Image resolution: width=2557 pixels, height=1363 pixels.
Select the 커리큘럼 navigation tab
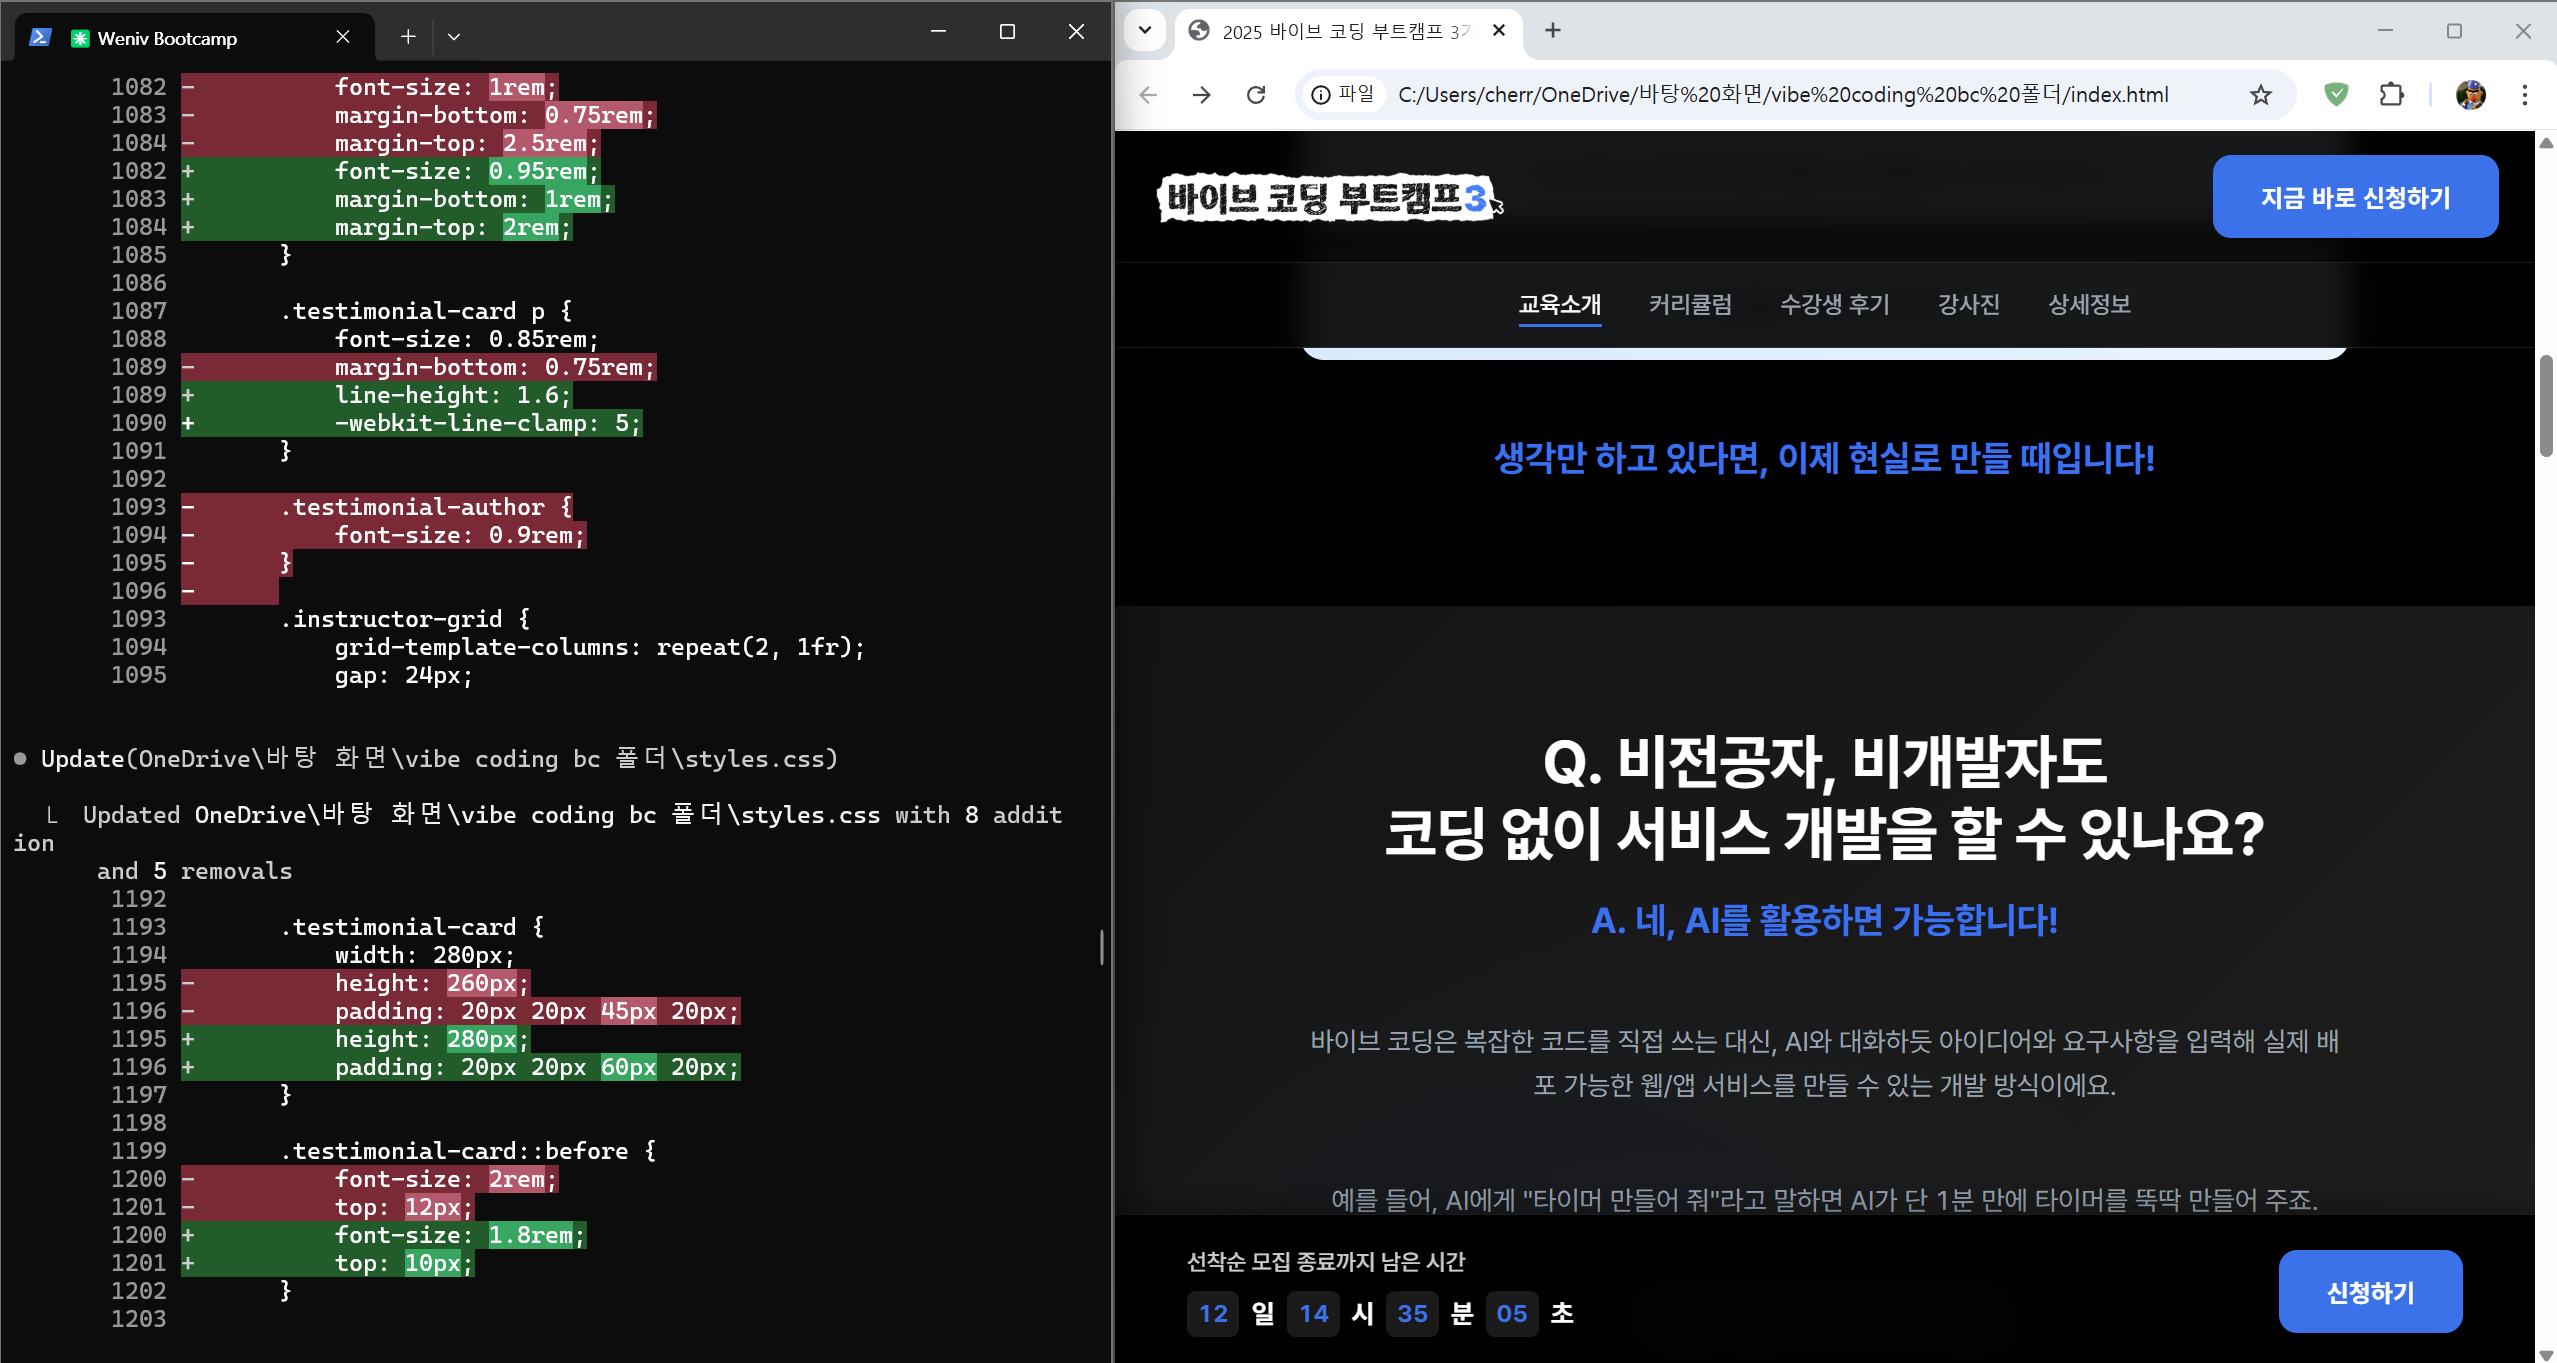click(1690, 305)
